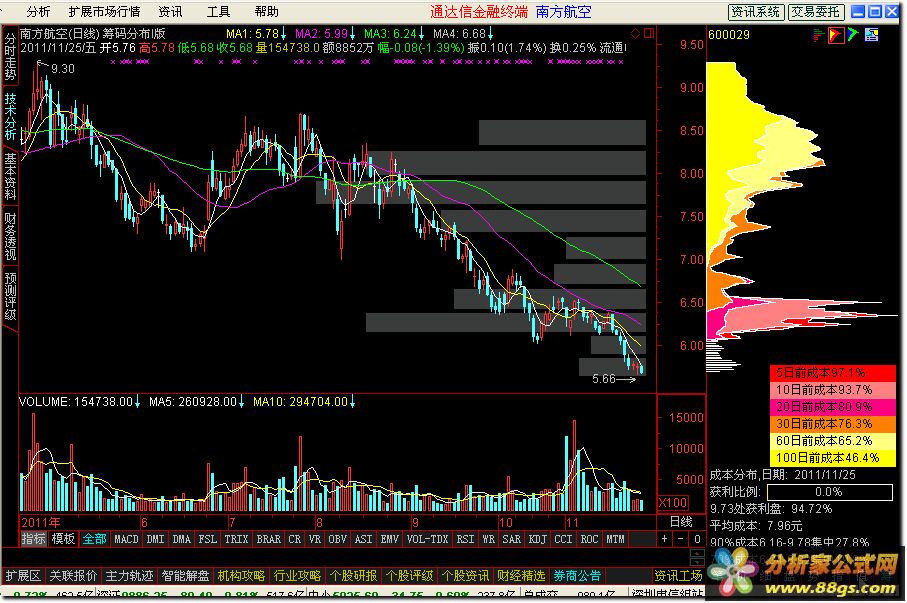Image resolution: width=907 pixels, height=603 pixels.
Task: Open the 资讯 menu
Action: pyautogui.click(x=170, y=12)
